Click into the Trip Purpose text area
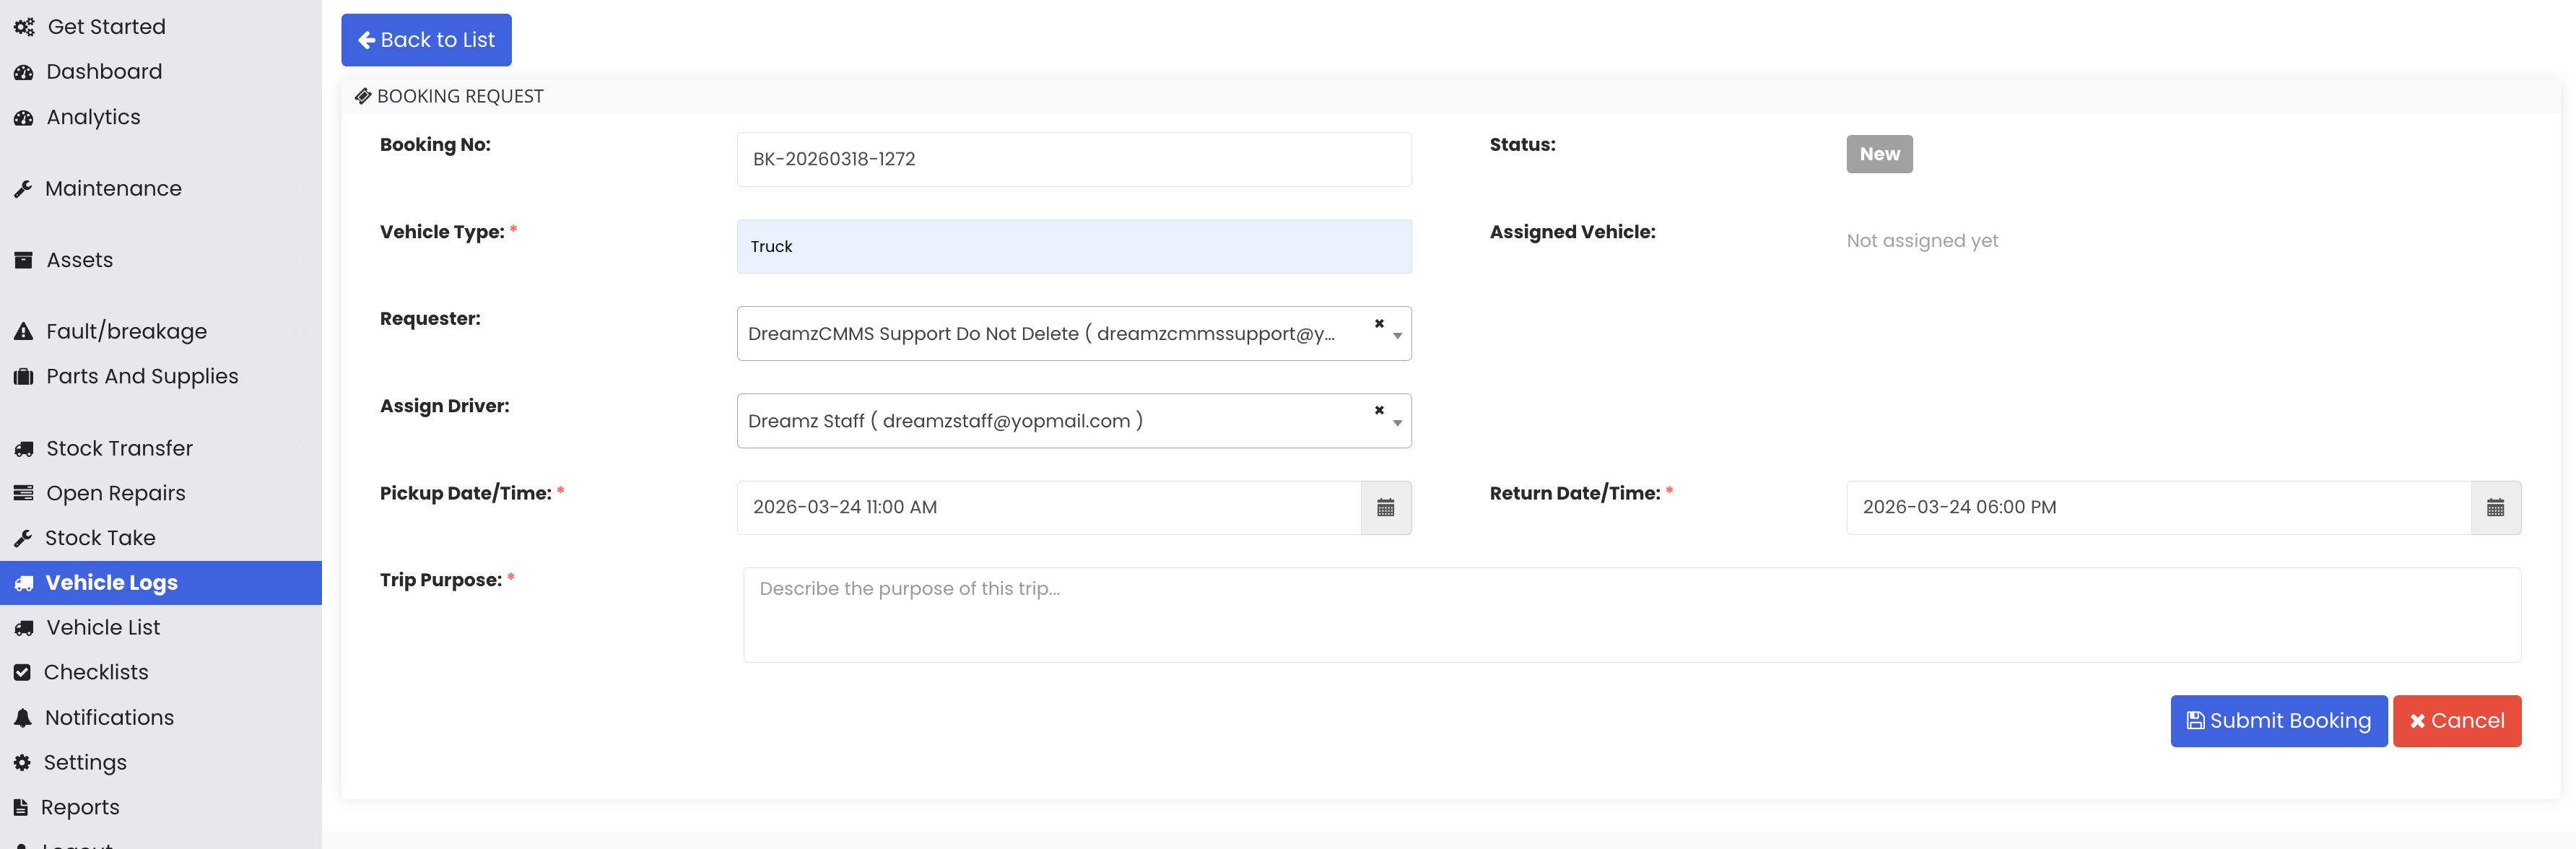The width and height of the screenshot is (2576, 849). click(x=1631, y=615)
